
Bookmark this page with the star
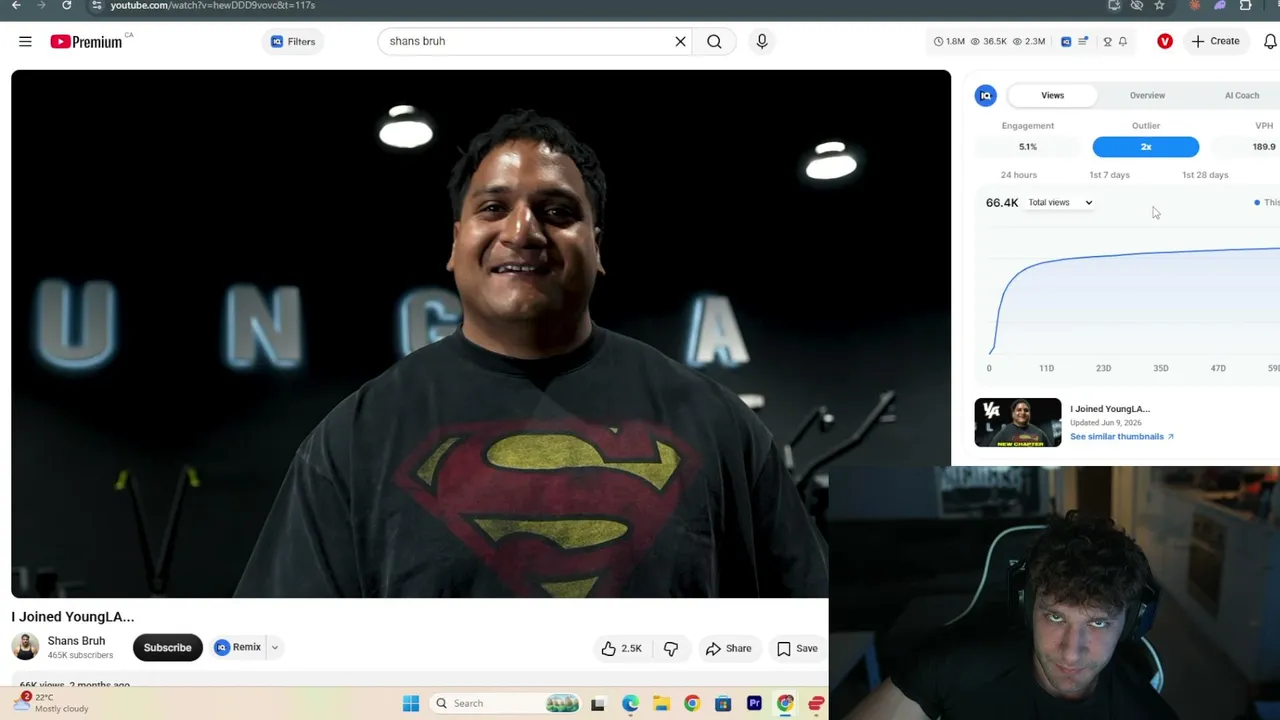1159,5
